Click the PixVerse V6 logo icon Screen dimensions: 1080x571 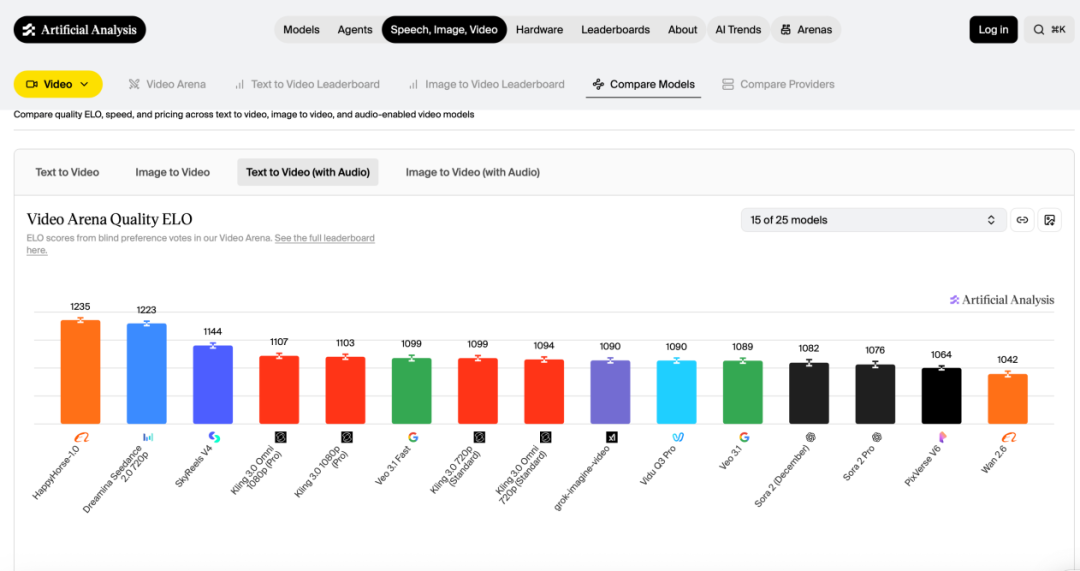coord(942,437)
